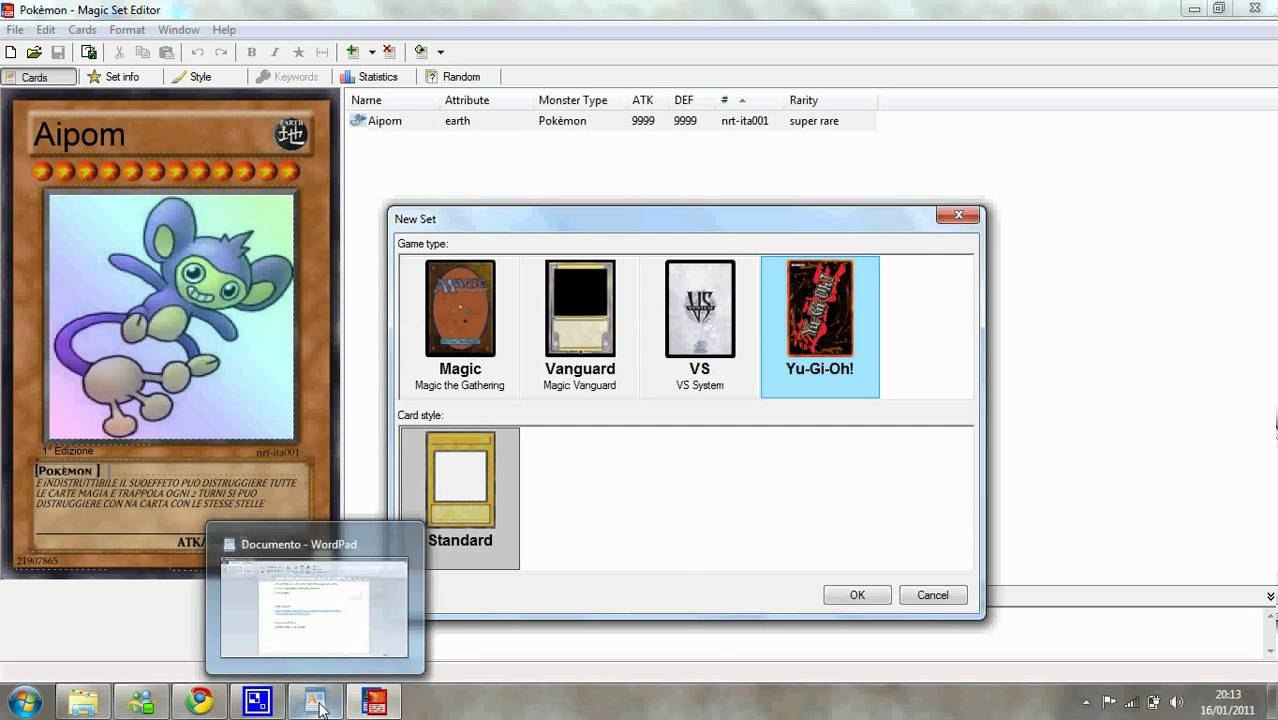Viewport: 1278px width, 720px height.
Task: Open the Cards menu
Action: point(82,30)
